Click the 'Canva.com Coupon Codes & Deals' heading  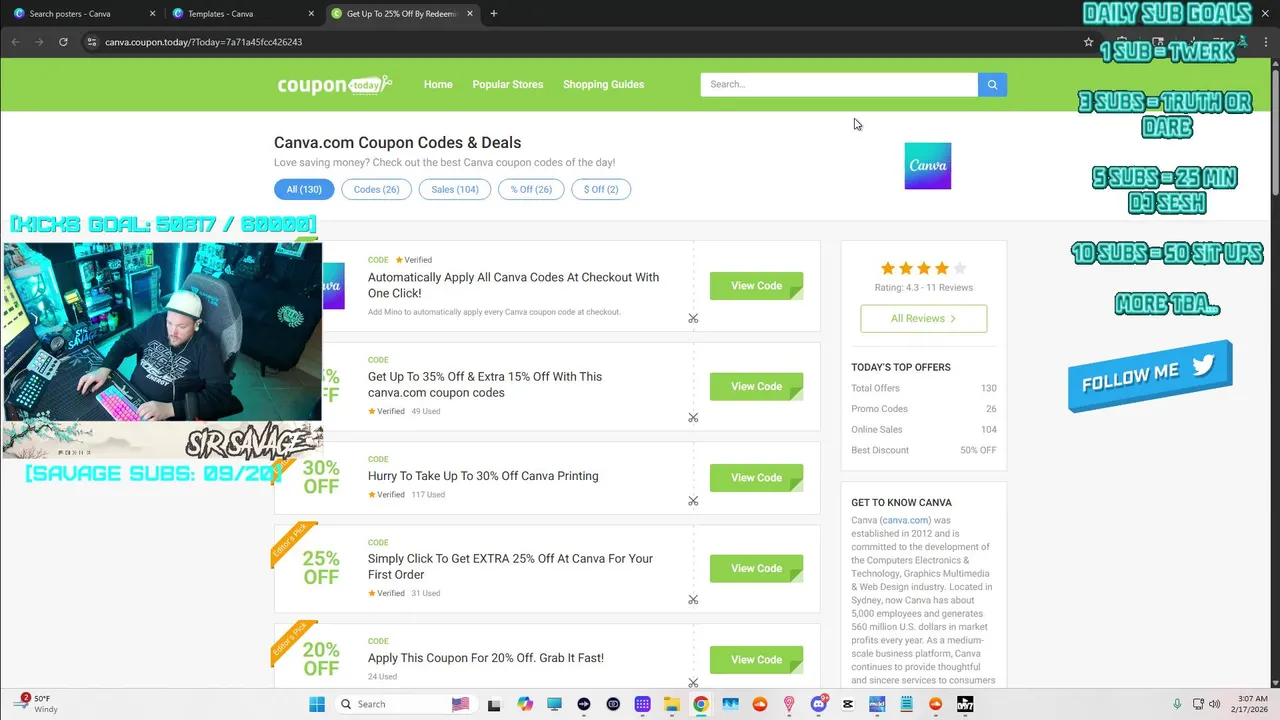[397, 143]
